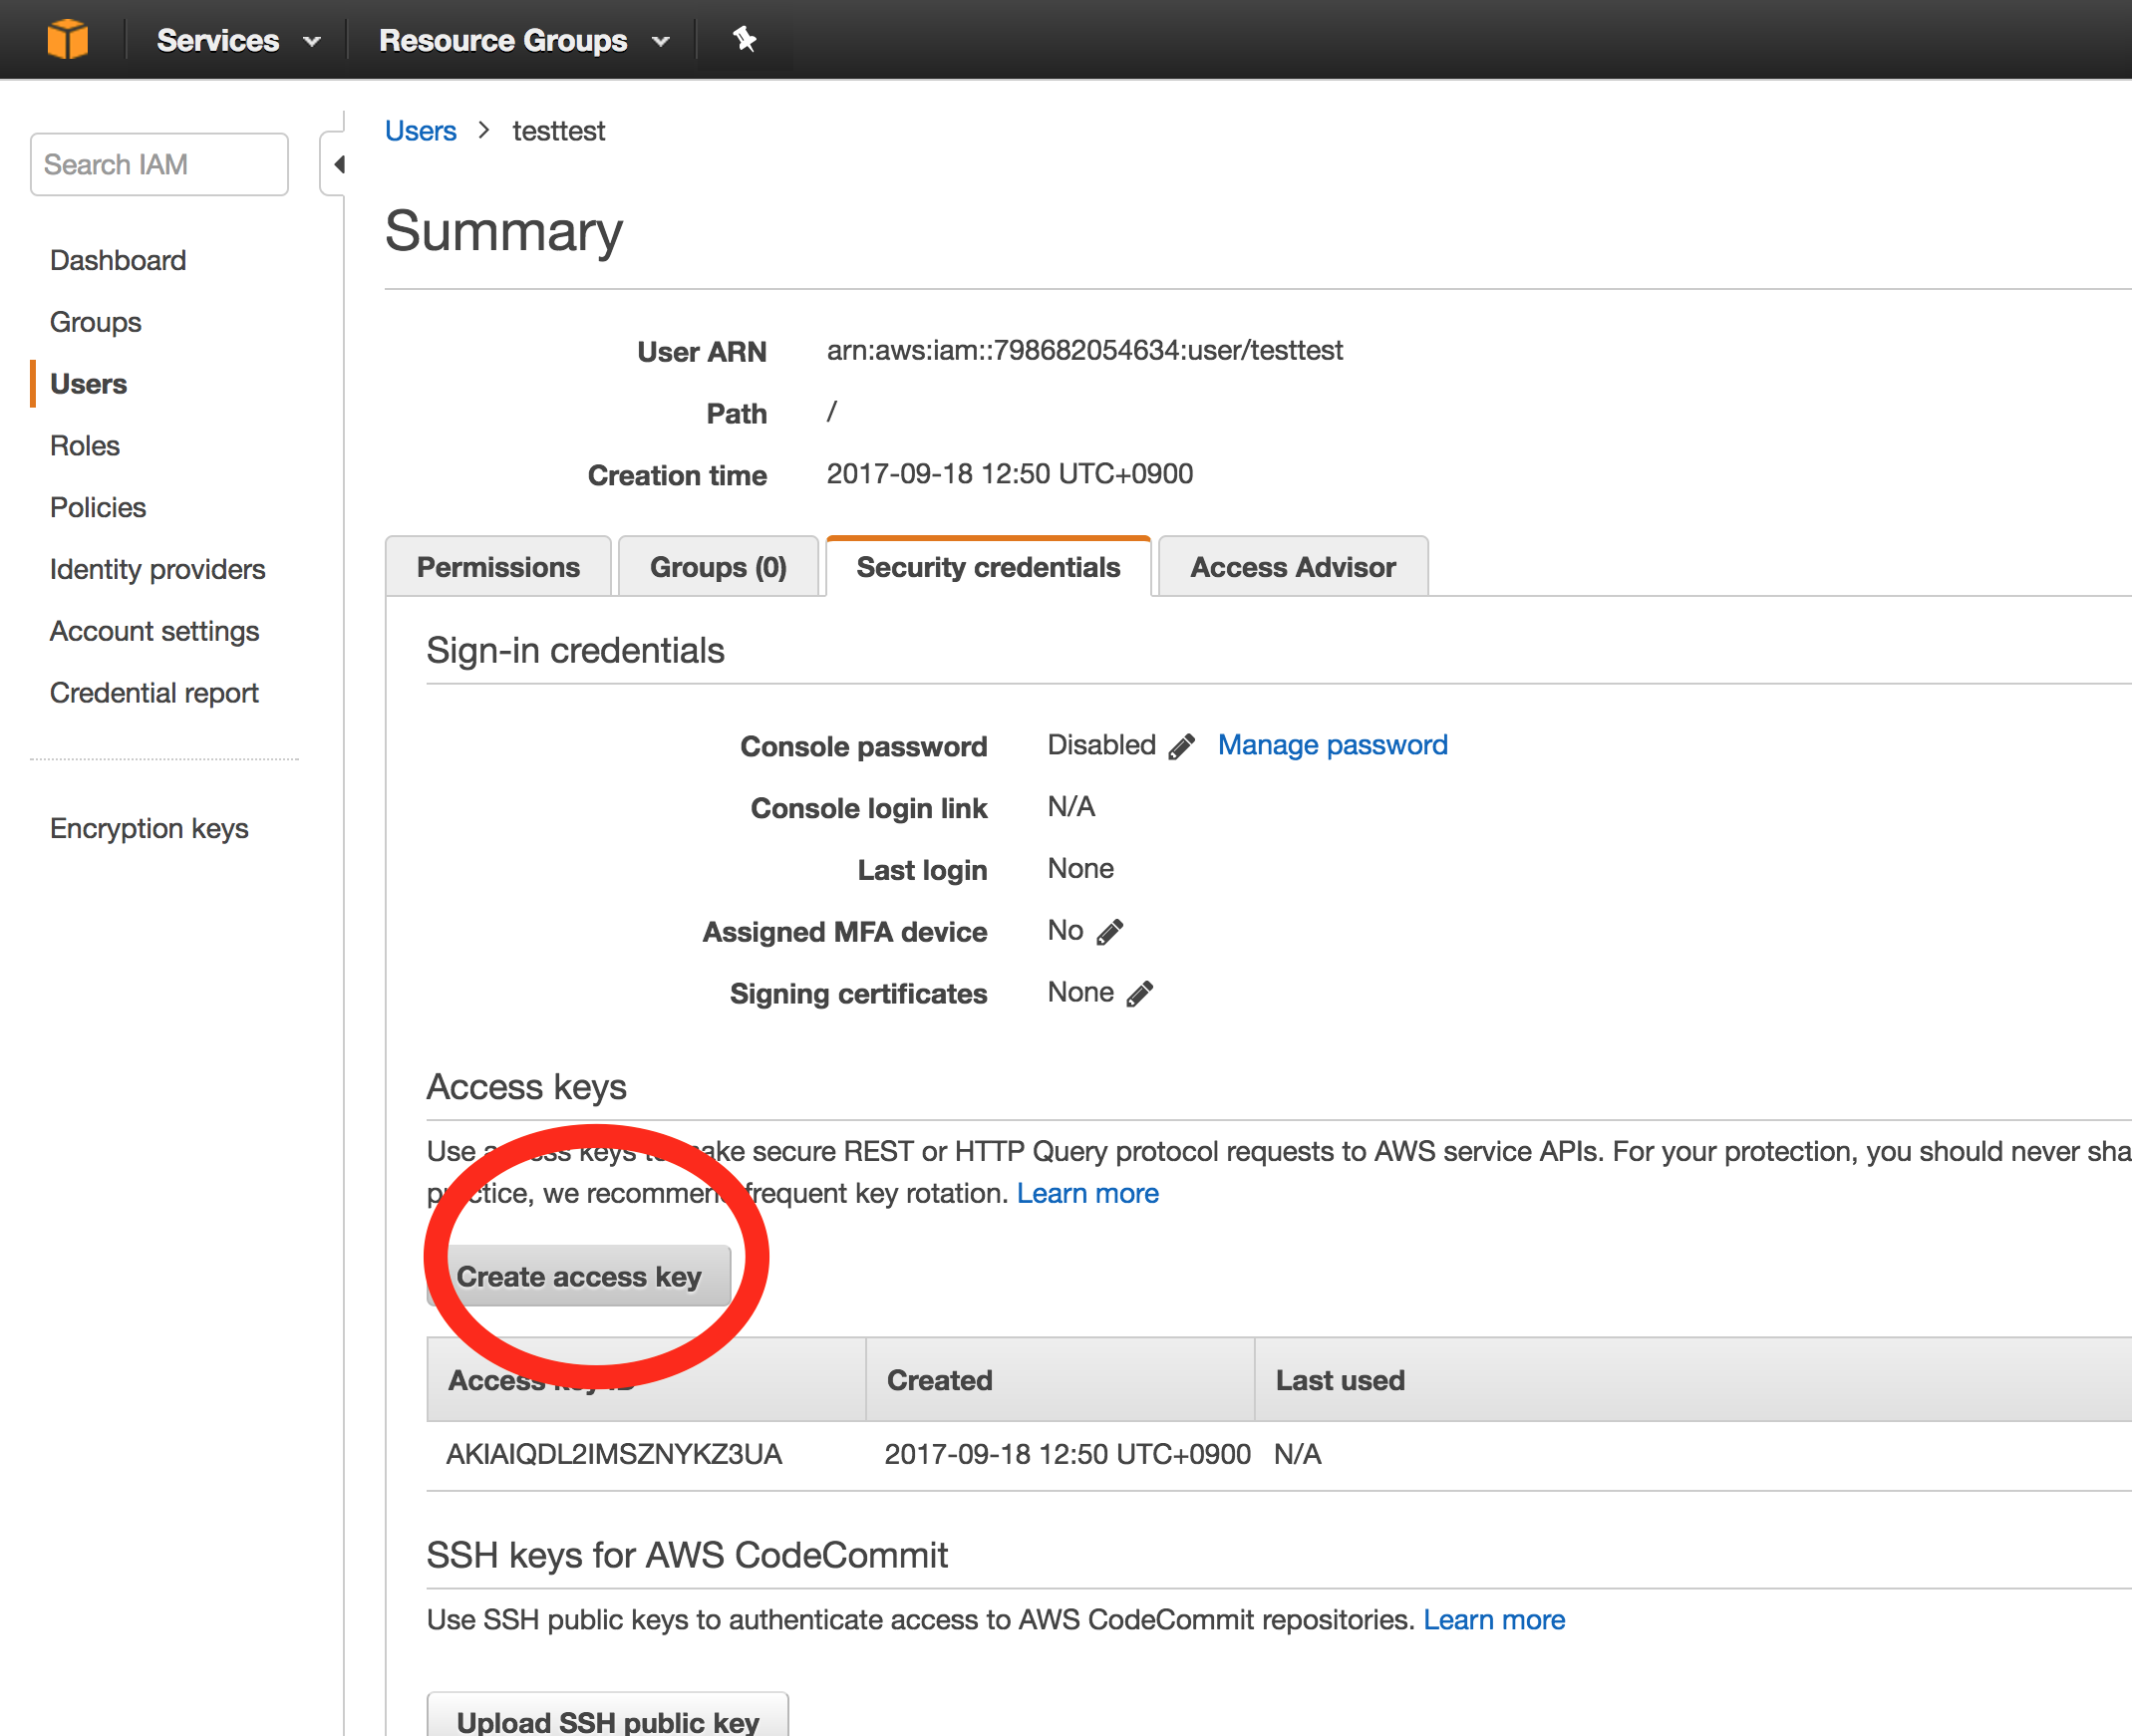This screenshot has width=2132, height=1736.
Task: Collapse the IAM sidebar with arrow toggle
Action: coord(338,164)
